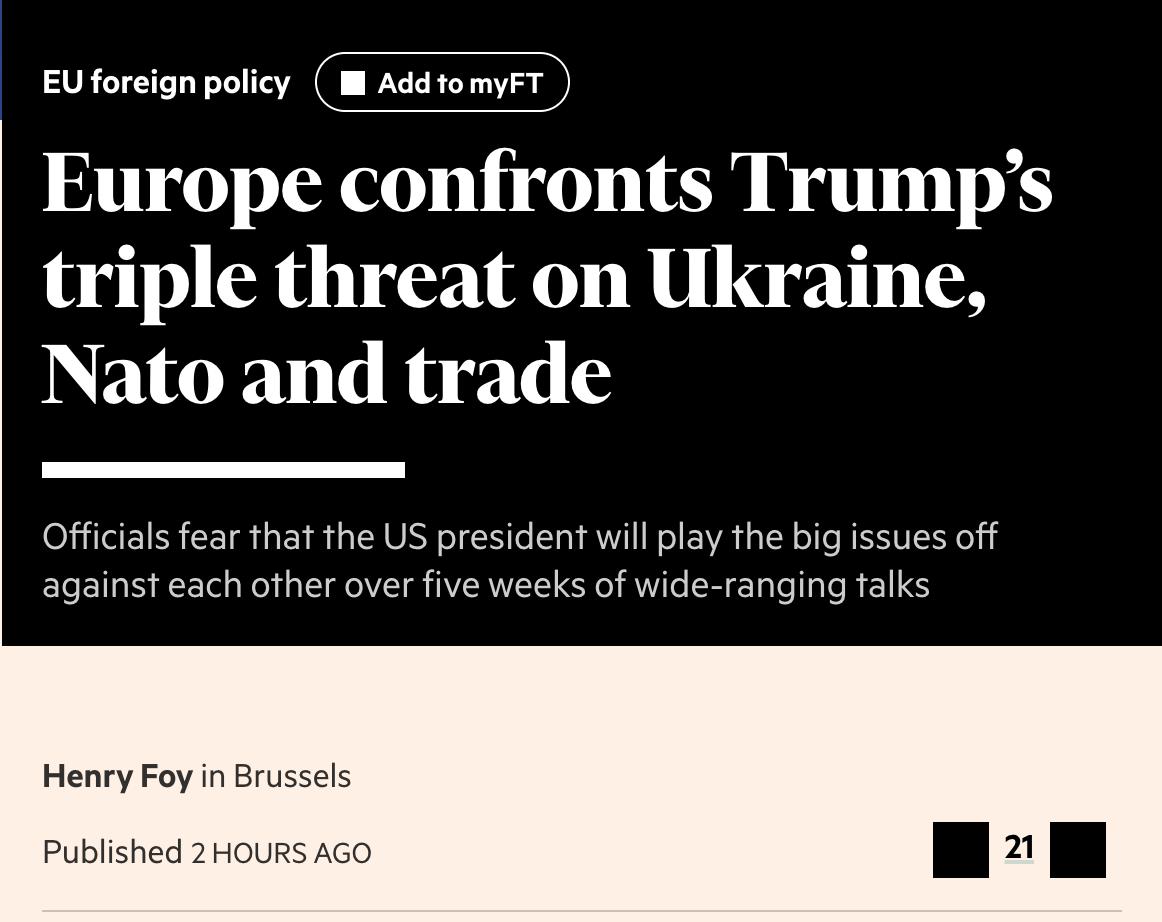This screenshot has width=1162, height=922.
Task: Click the 'in Brussels' location text
Action: pyautogui.click(x=276, y=776)
